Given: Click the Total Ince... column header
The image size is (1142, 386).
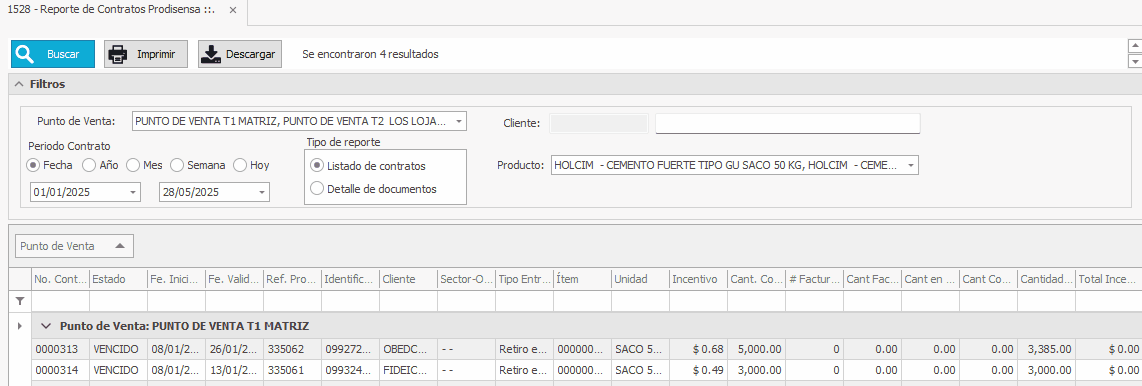Looking at the screenshot, I should coord(1108,279).
